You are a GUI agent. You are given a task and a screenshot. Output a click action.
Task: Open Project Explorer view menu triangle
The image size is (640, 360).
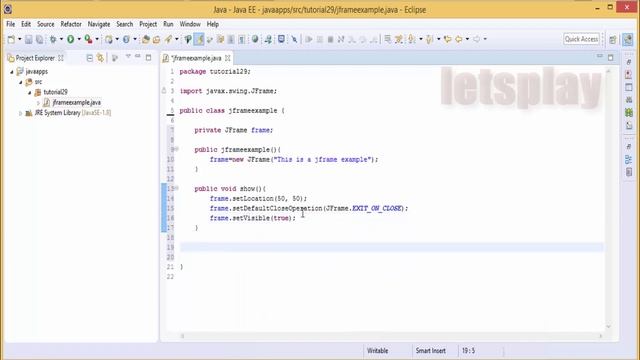point(128,56)
